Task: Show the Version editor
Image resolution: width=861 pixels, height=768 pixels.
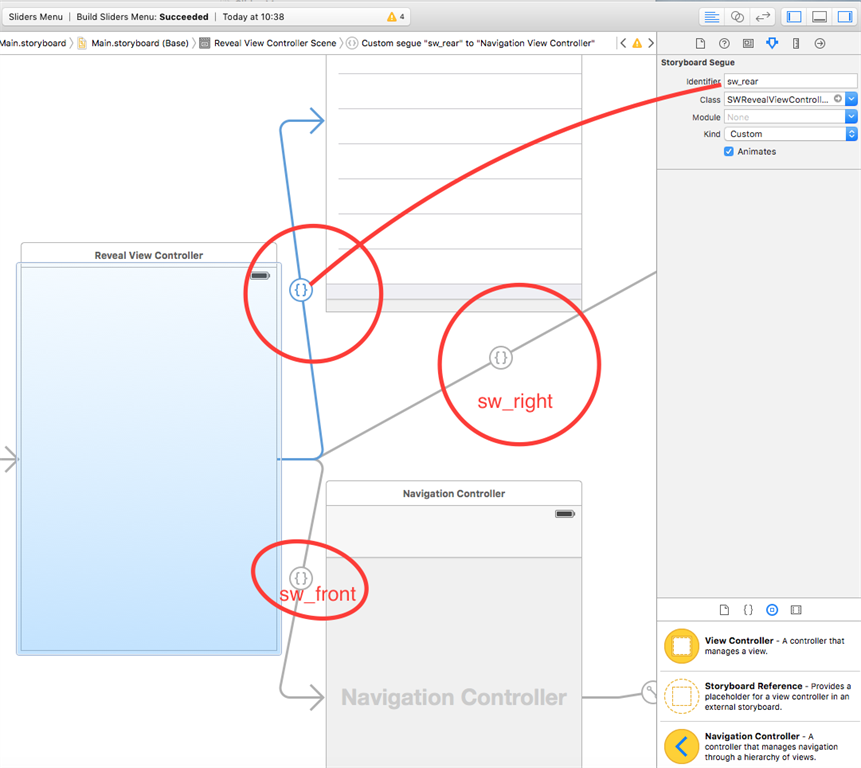Action: 763,17
